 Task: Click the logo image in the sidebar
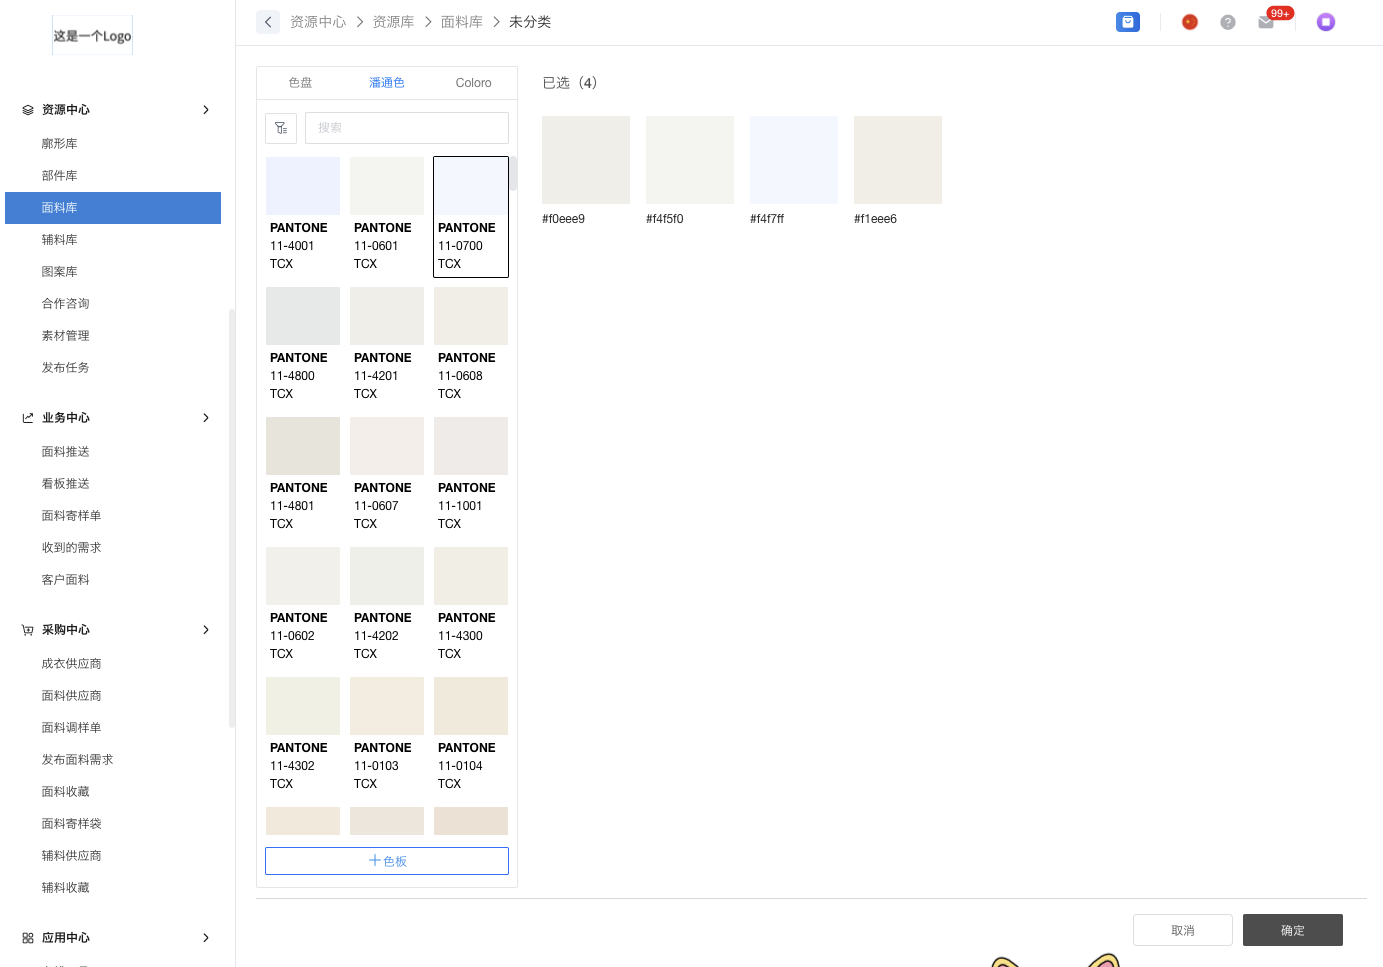[92, 36]
